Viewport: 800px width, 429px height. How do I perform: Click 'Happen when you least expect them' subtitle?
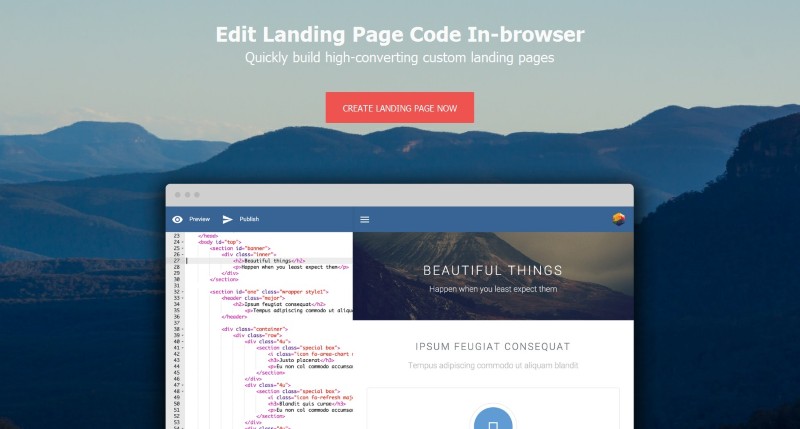493,289
